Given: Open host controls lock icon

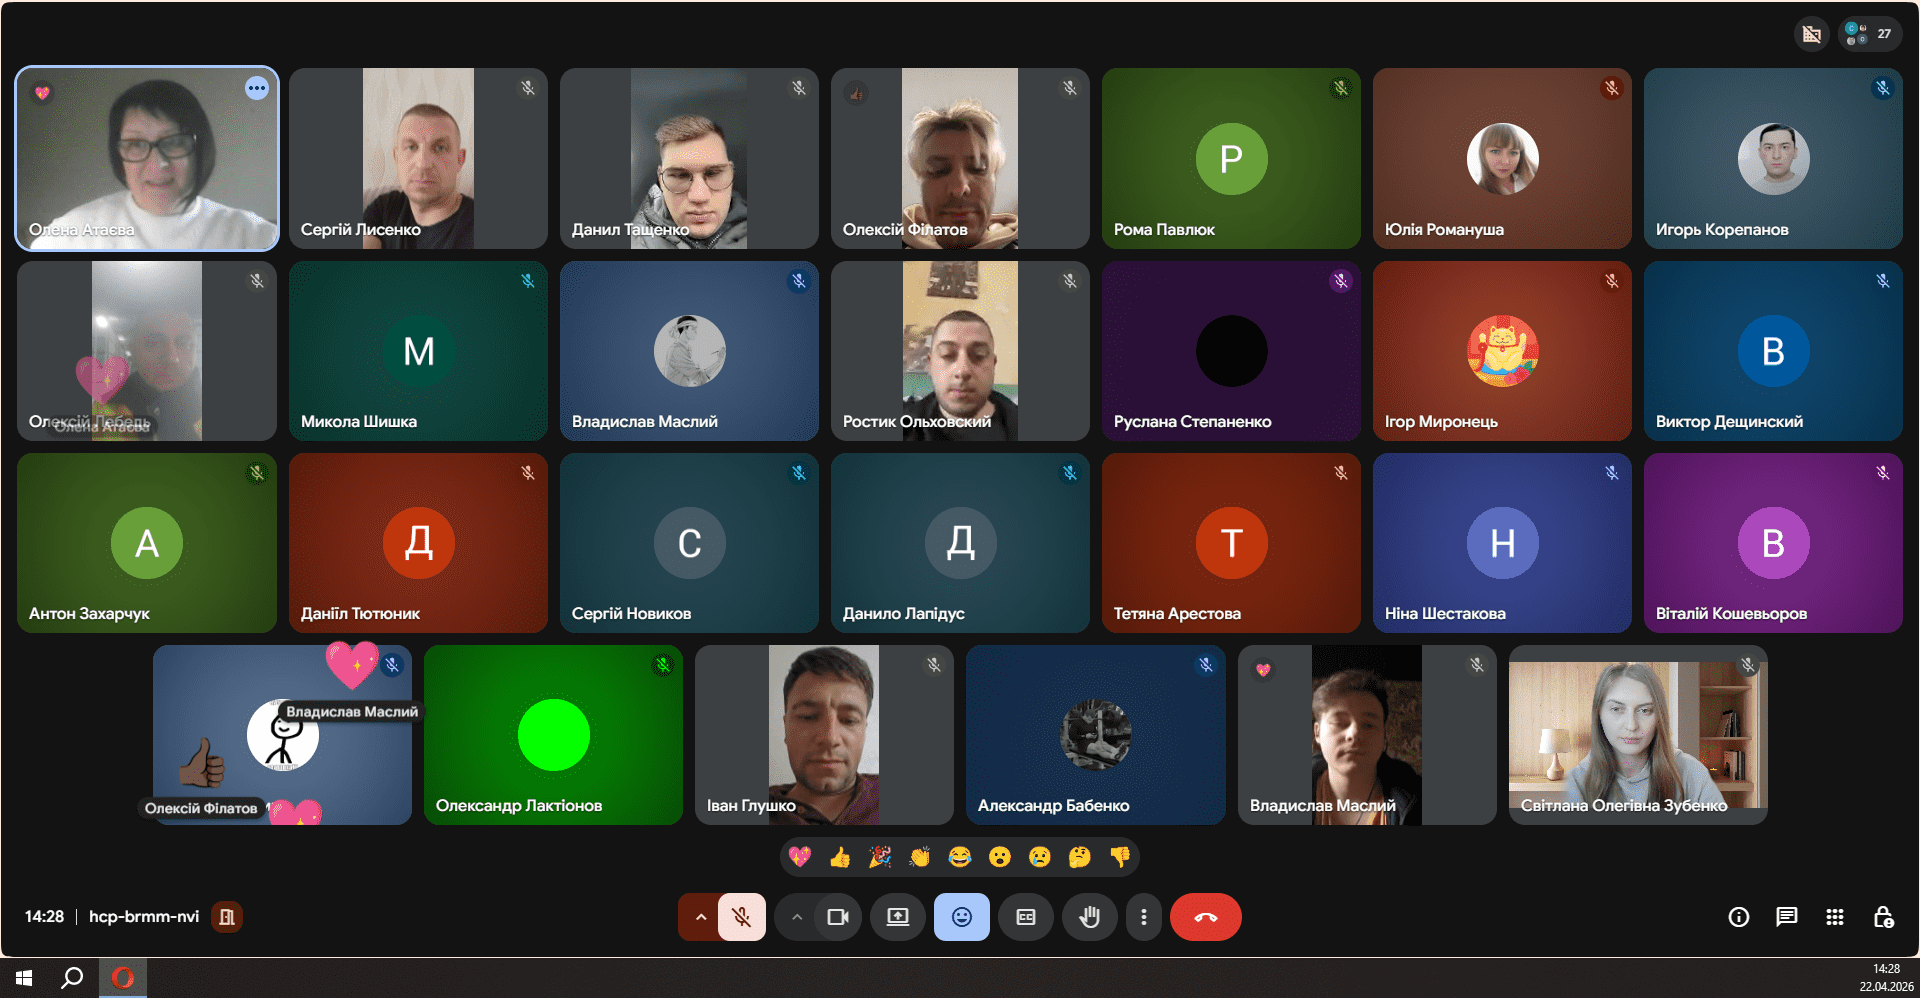Looking at the screenshot, I should (1883, 917).
